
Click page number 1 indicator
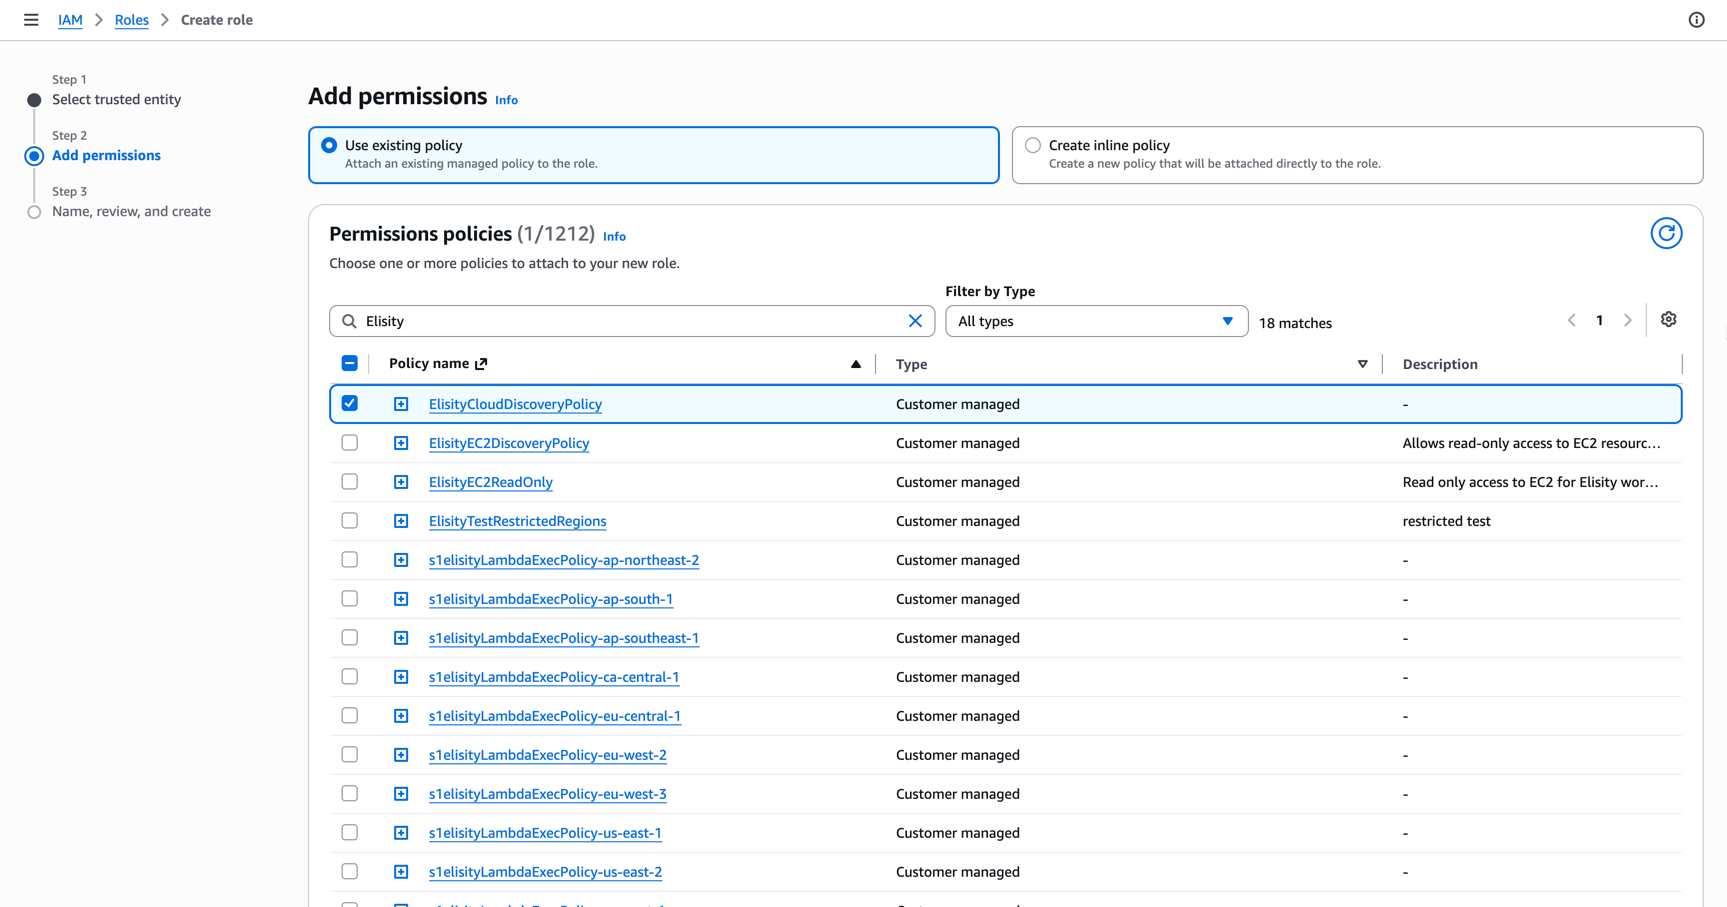[x=1600, y=321]
